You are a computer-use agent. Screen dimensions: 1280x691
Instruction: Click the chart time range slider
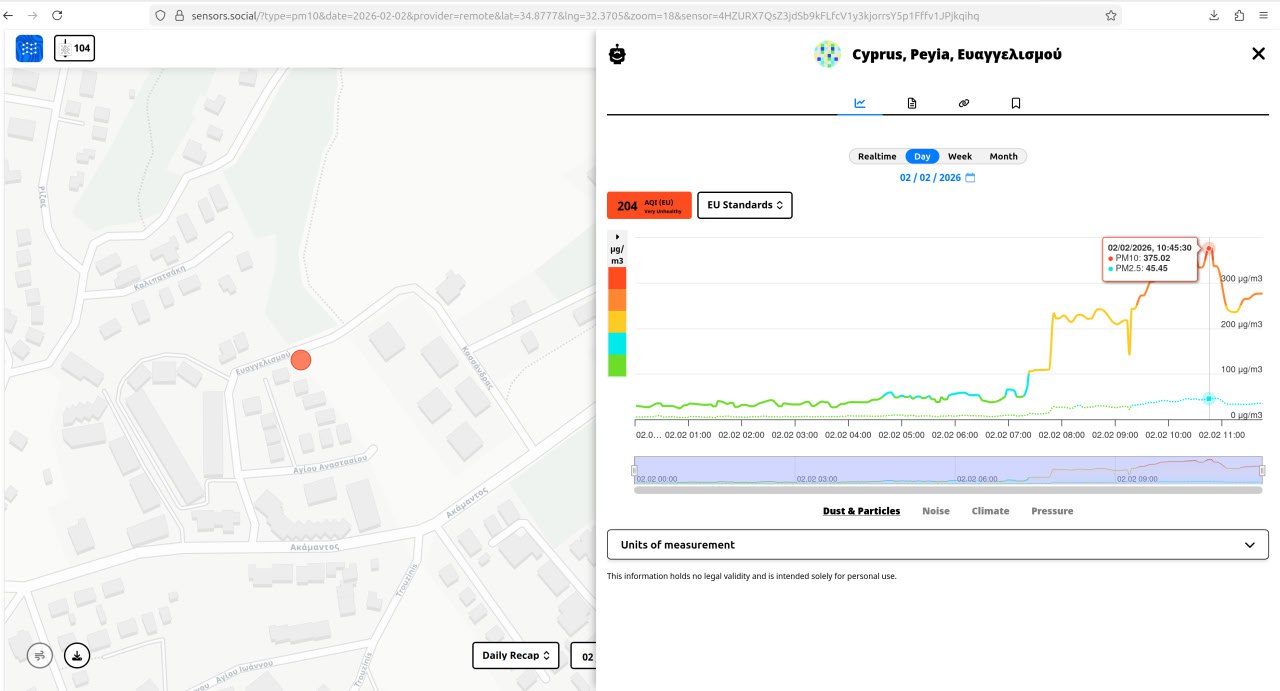[947, 471]
